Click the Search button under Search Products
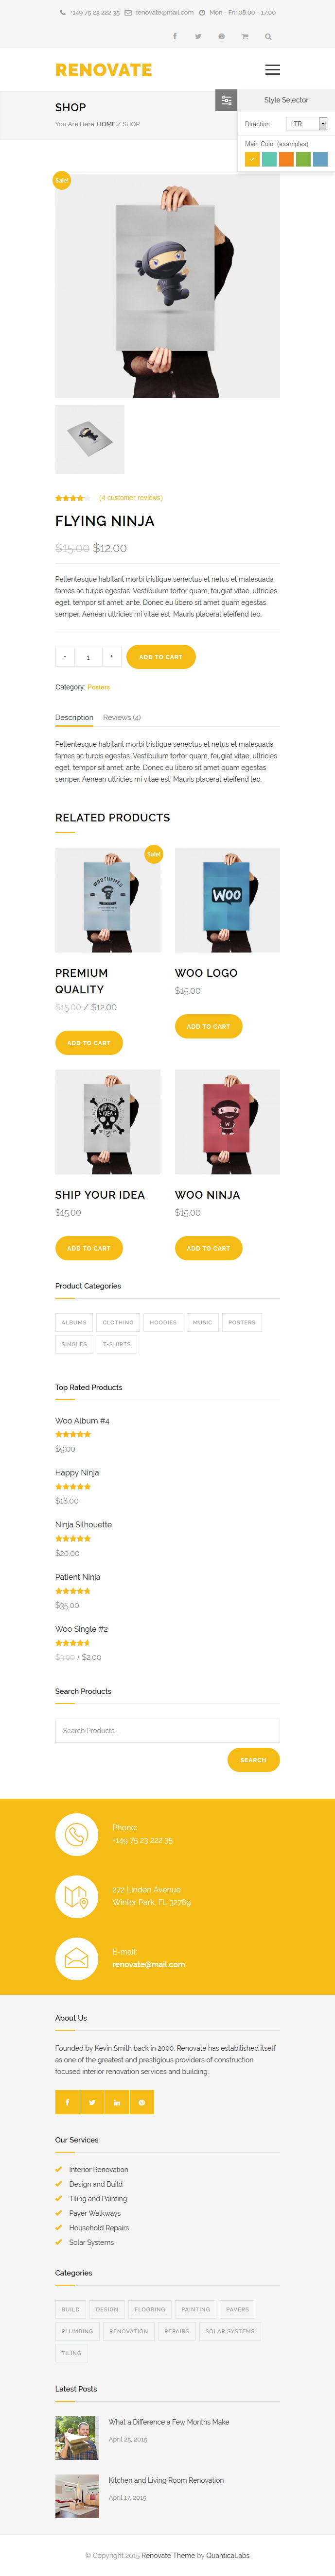The width and height of the screenshot is (335, 2576). point(253,1760)
